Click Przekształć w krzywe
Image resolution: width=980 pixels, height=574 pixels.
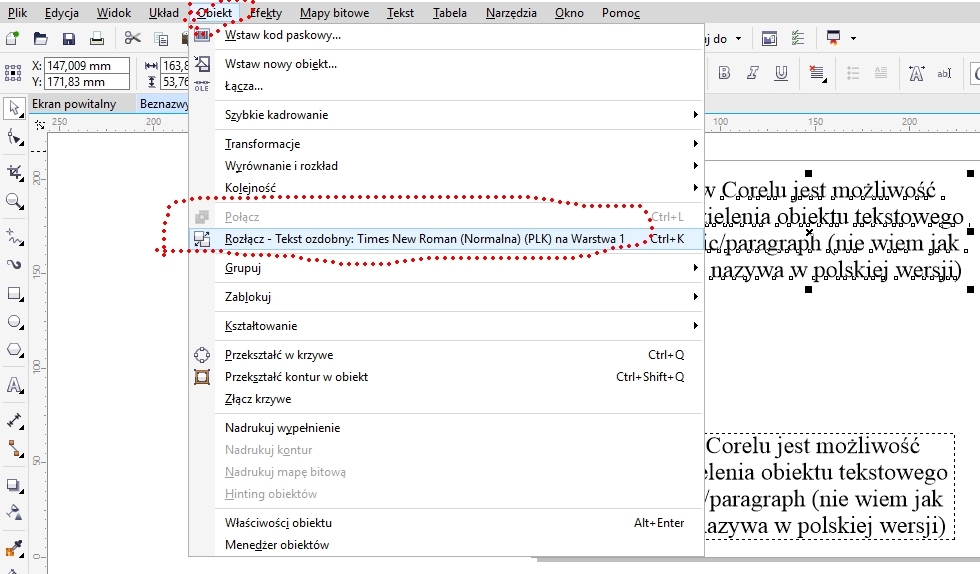(x=279, y=355)
